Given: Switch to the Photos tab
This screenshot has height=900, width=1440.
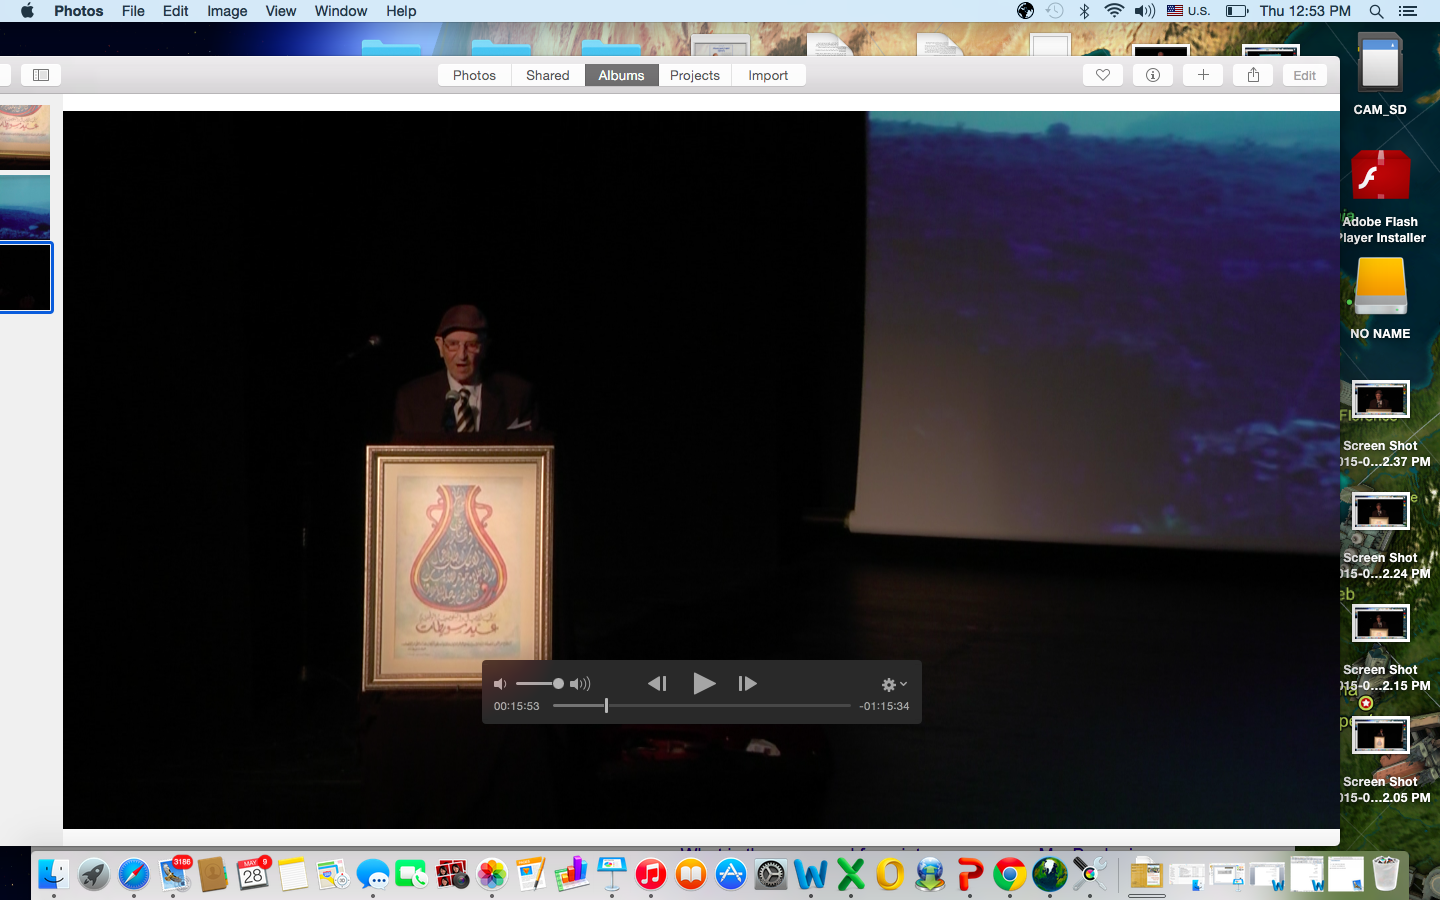Looking at the screenshot, I should [474, 75].
